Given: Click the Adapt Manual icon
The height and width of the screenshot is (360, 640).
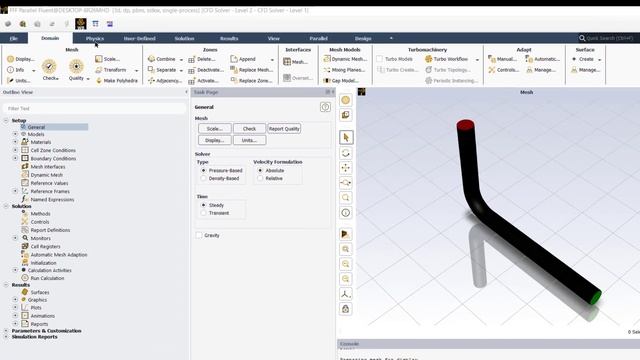Looking at the screenshot, I should click(492, 59).
